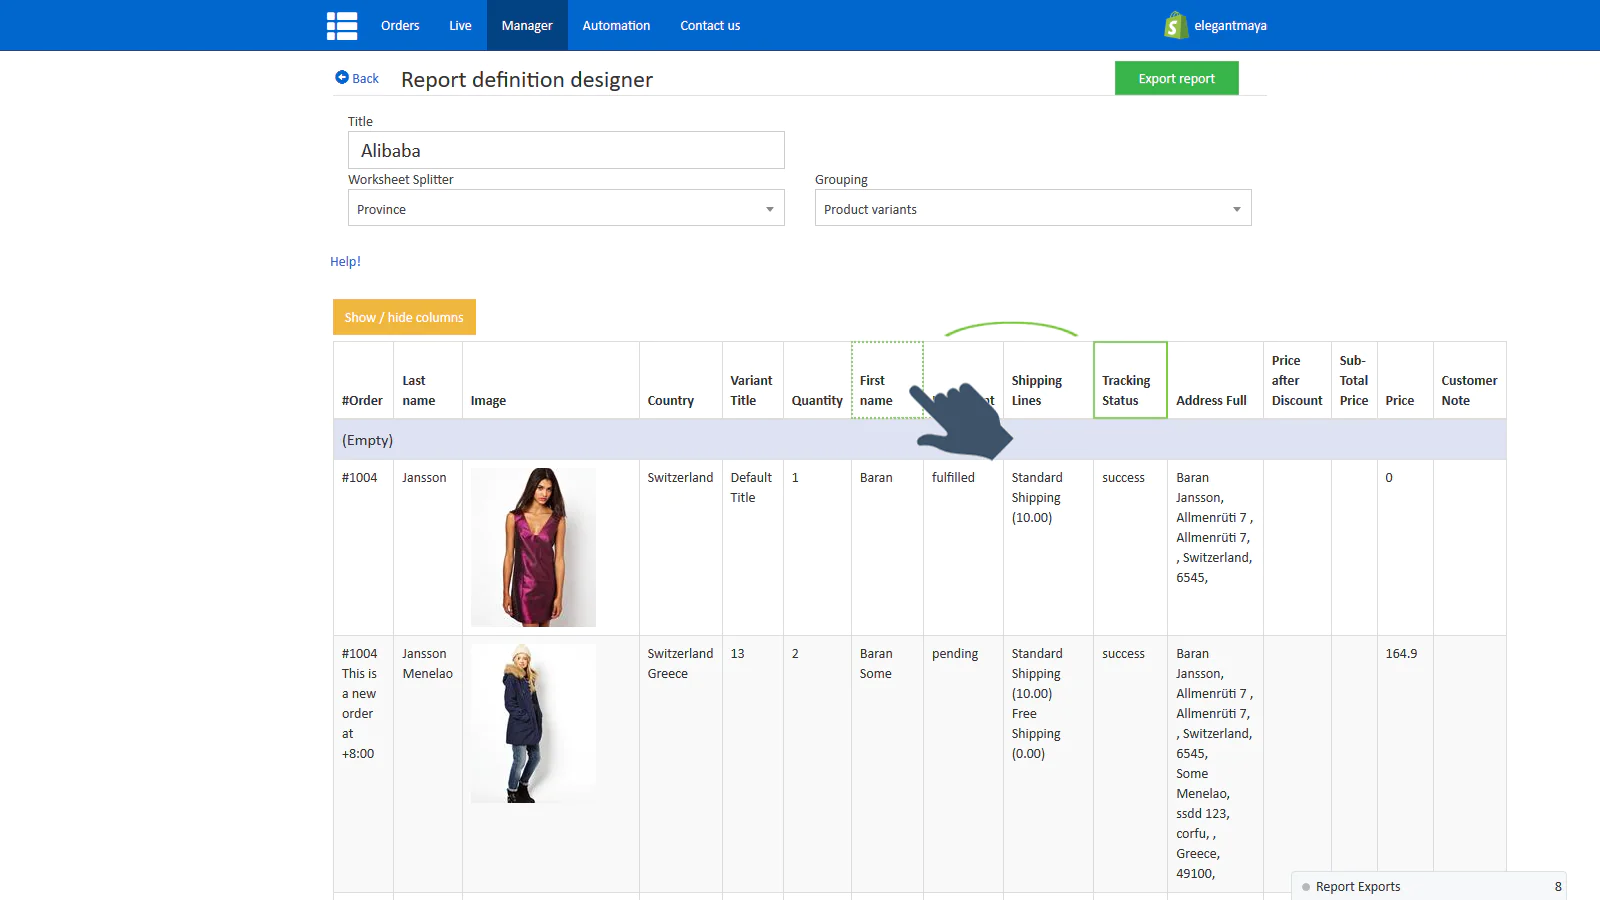Expand the Grouping Product variants dropdown

tap(1032, 209)
